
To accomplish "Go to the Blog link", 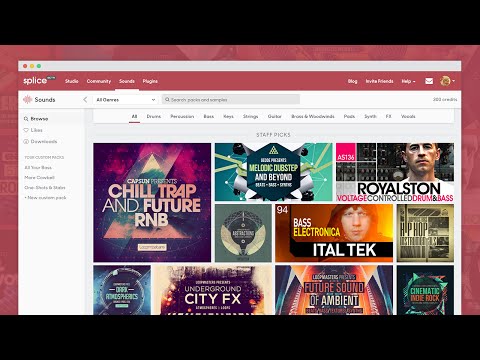I will [x=353, y=81].
